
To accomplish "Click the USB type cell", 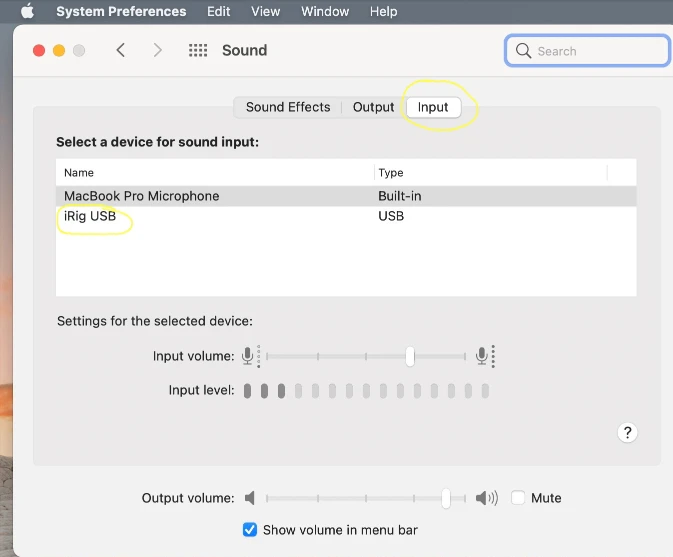I will coord(391,216).
